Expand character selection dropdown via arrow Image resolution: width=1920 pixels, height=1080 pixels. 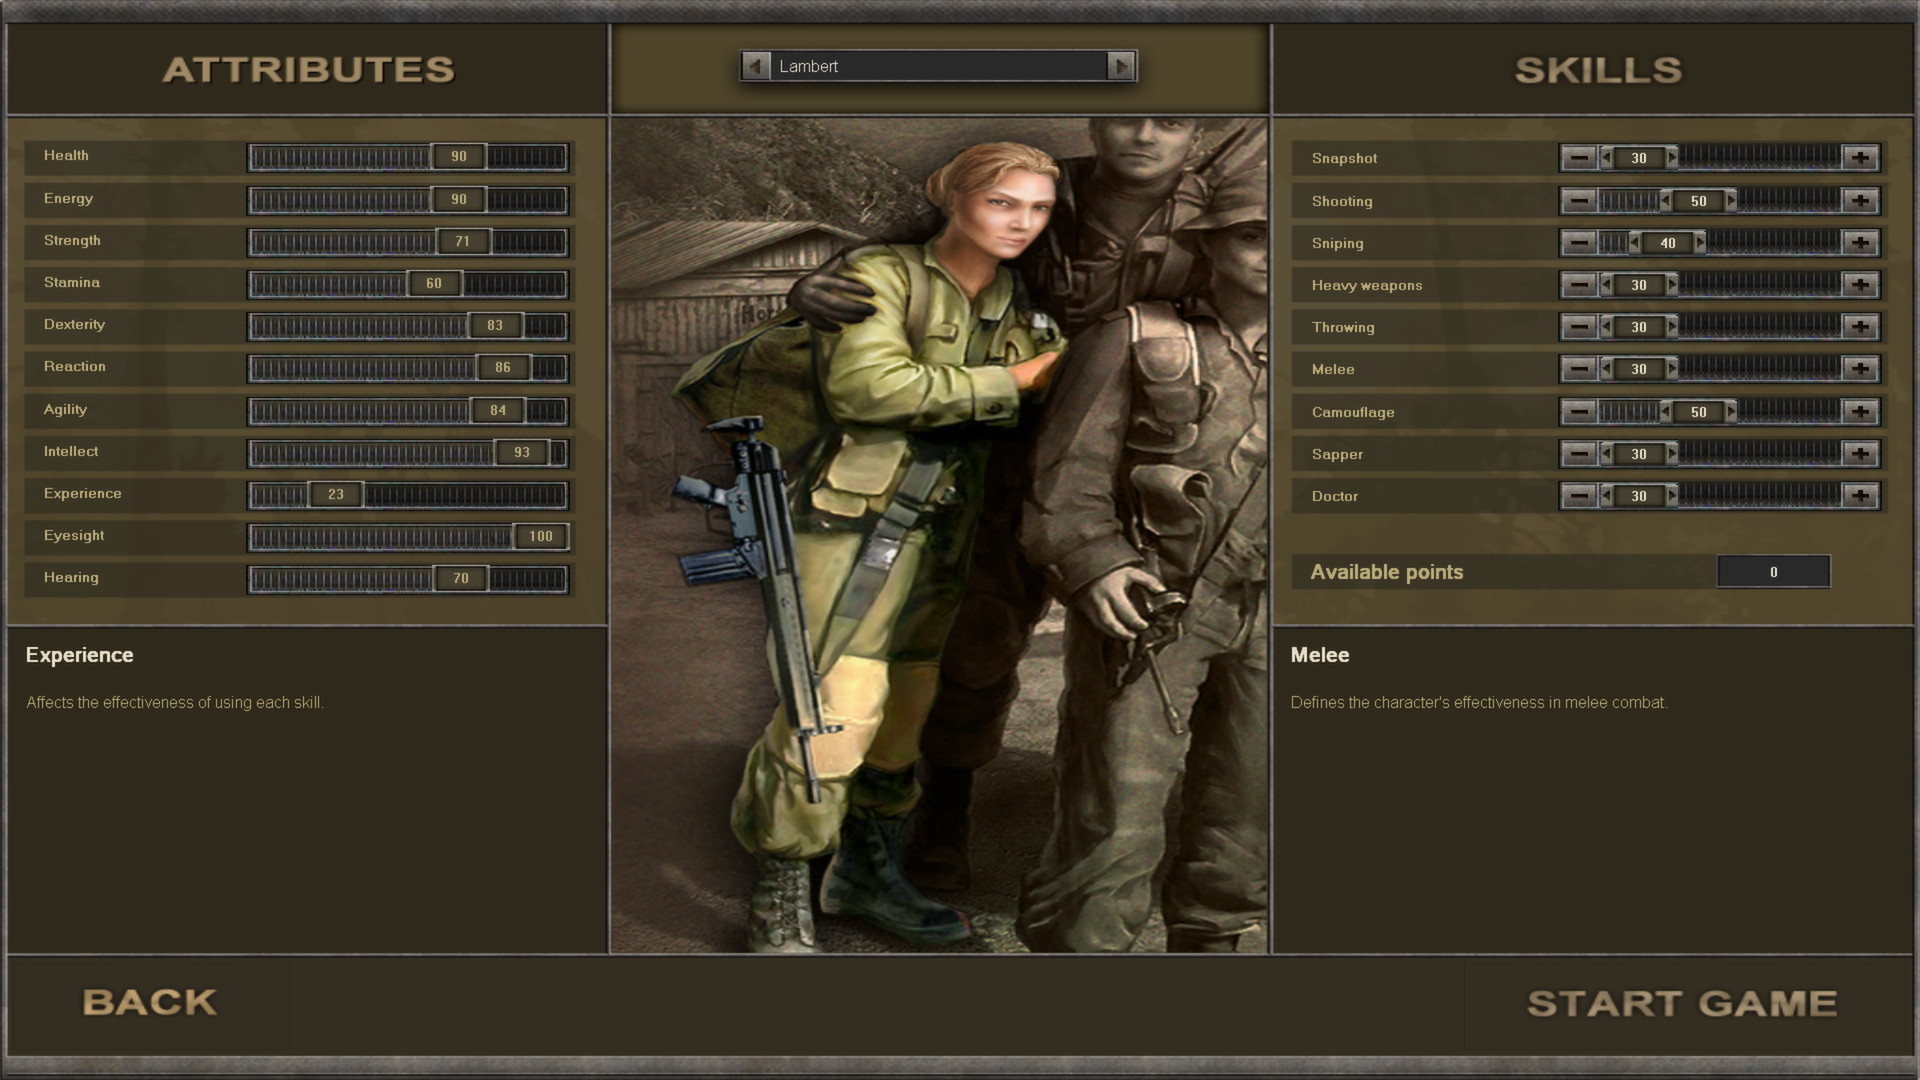(x=1124, y=66)
